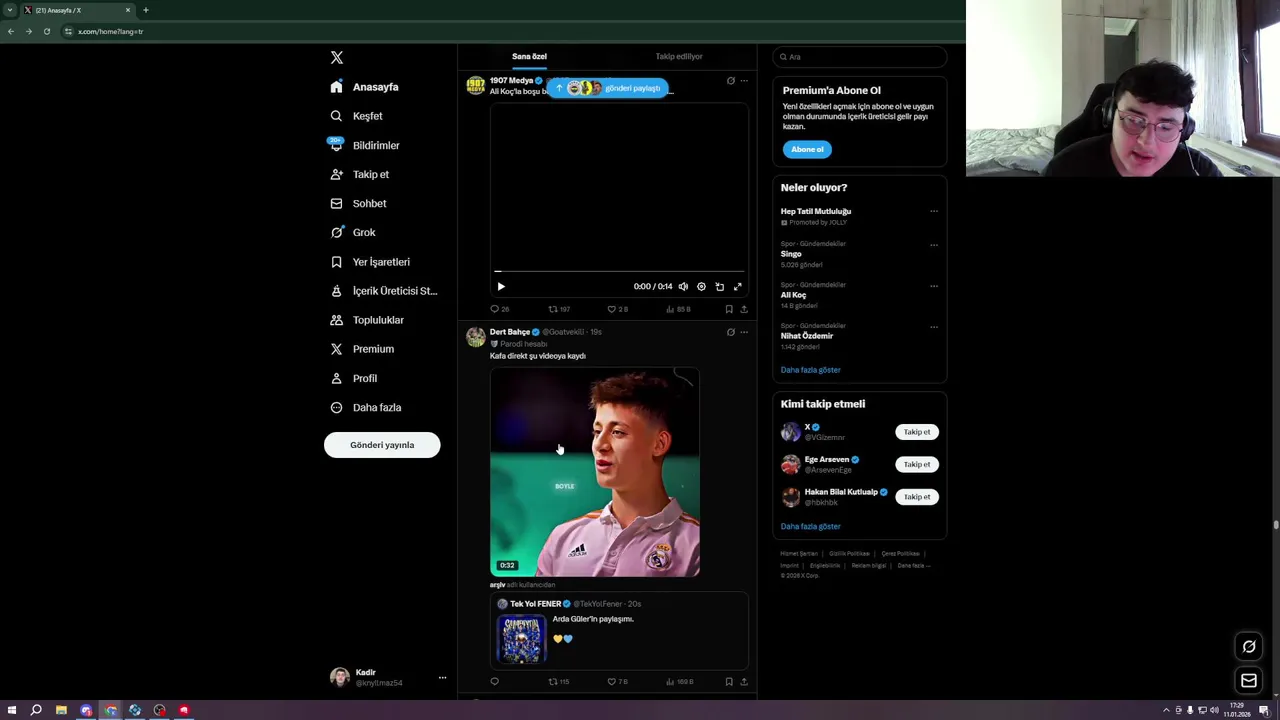Click Abone ol premium button
This screenshot has height=720, width=1280.
point(807,149)
